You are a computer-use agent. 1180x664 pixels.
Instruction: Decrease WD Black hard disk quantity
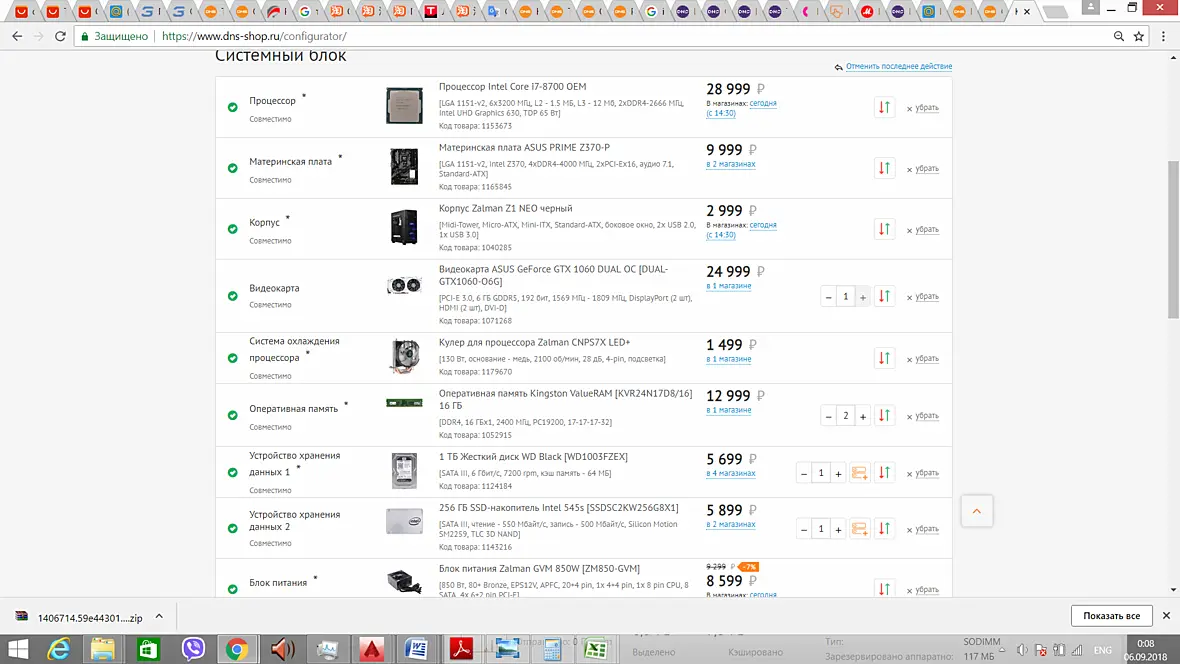(804, 473)
